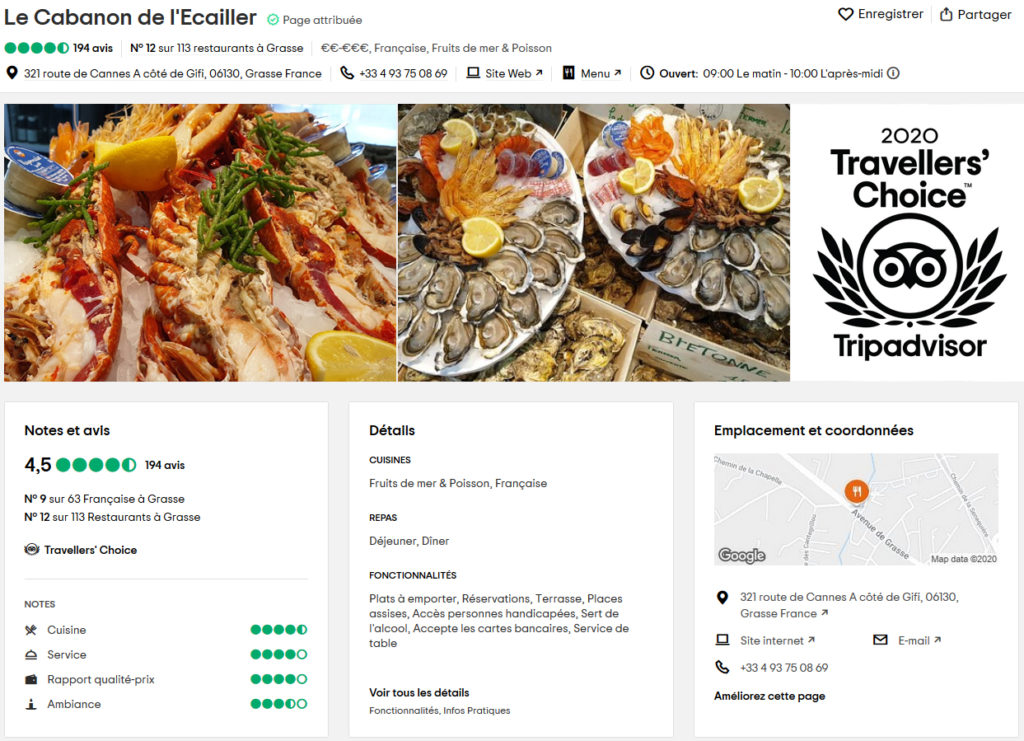Screen dimensions: 1024x741
Task: Click the Google map preview
Action: pyautogui.click(x=856, y=509)
